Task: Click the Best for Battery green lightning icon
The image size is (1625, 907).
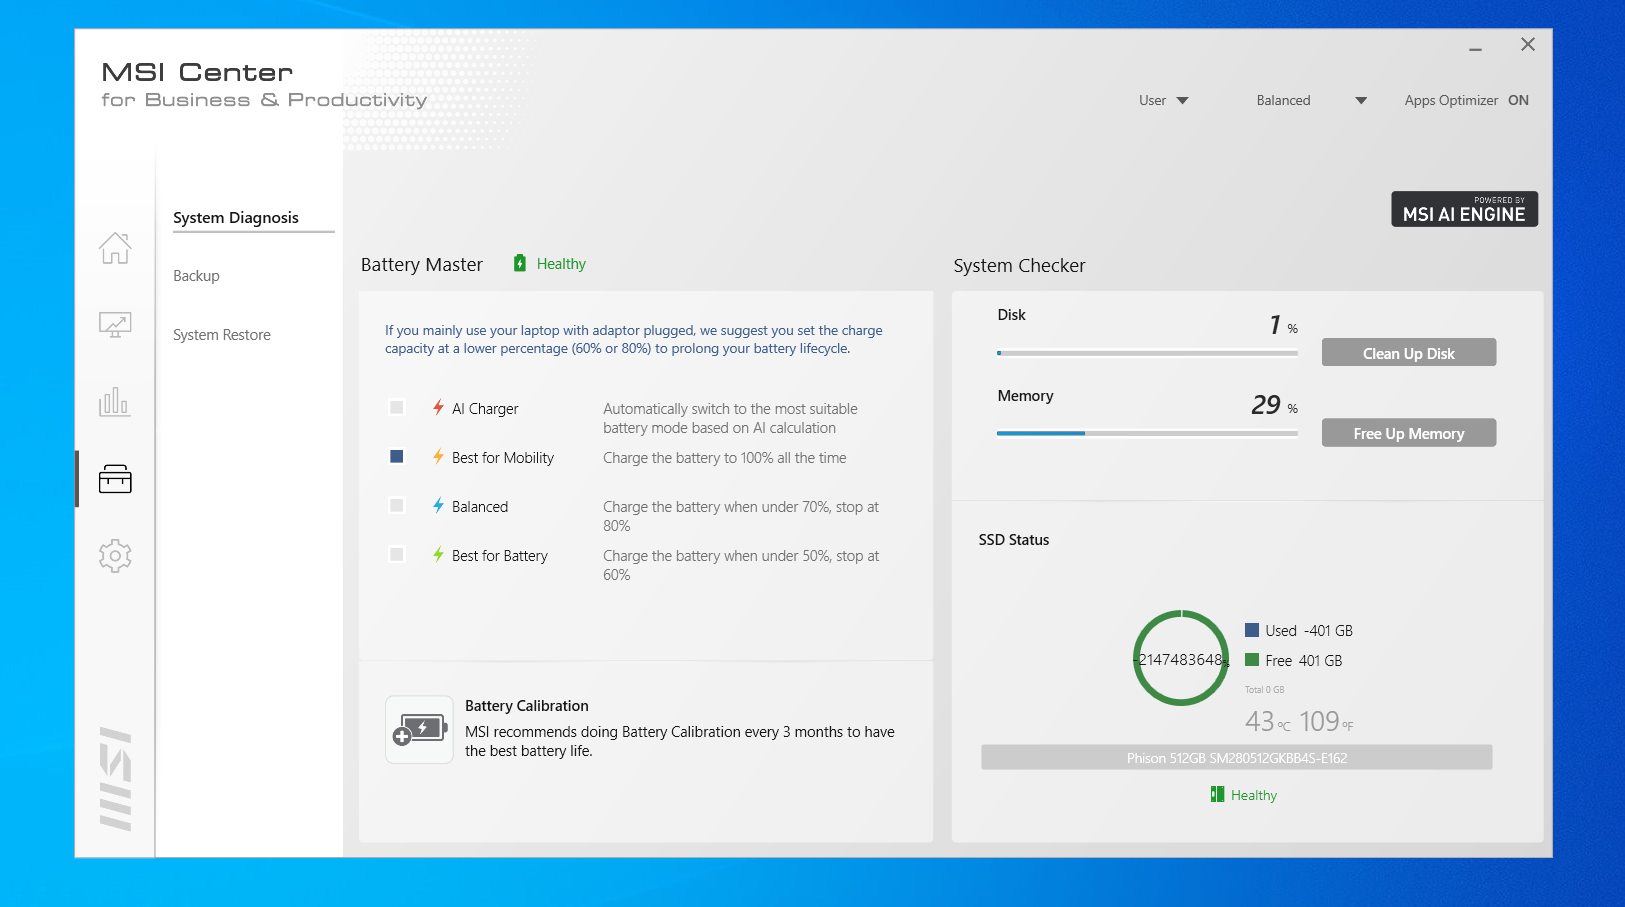Action: click(438, 555)
